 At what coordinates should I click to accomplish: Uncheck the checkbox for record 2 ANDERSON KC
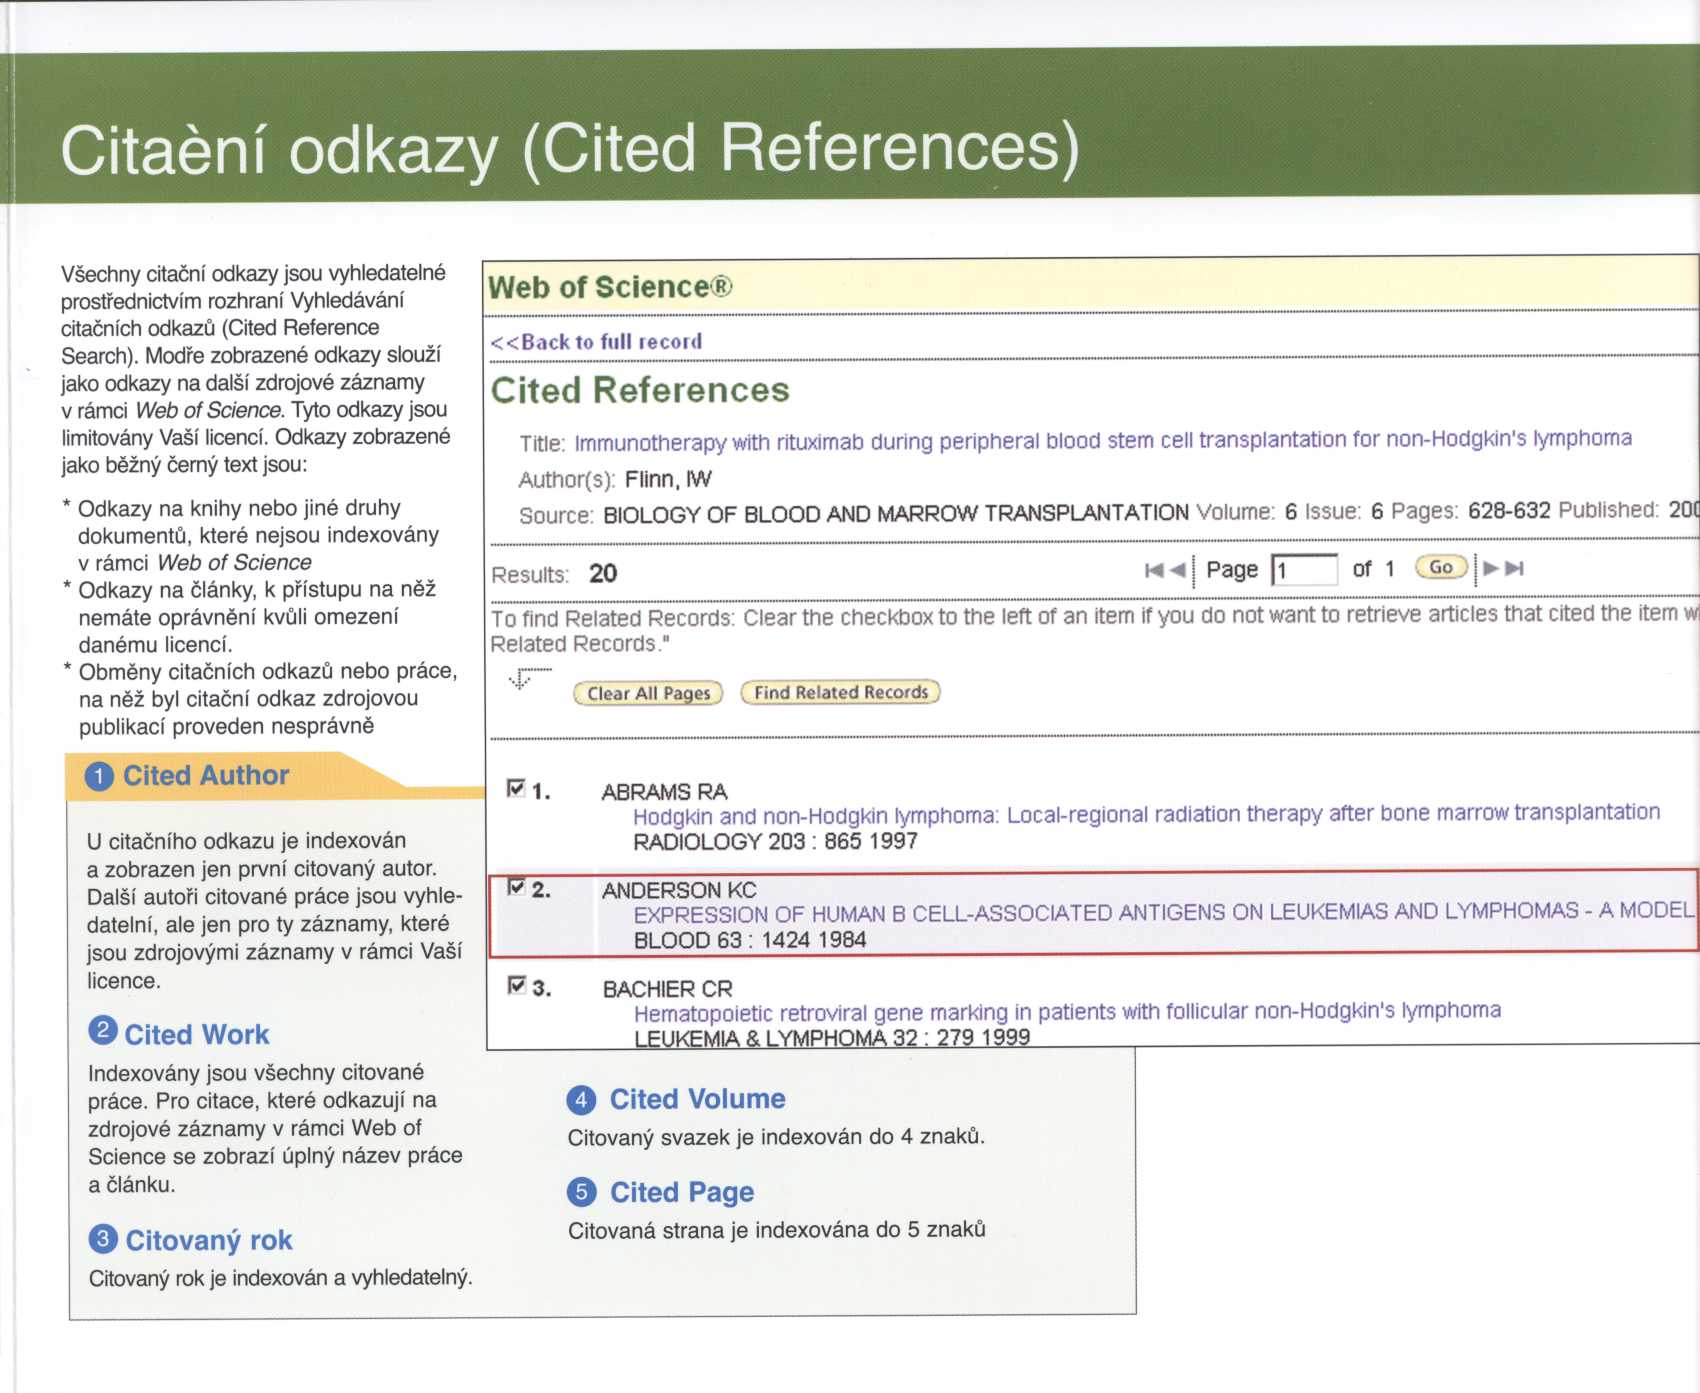[x=517, y=886]
